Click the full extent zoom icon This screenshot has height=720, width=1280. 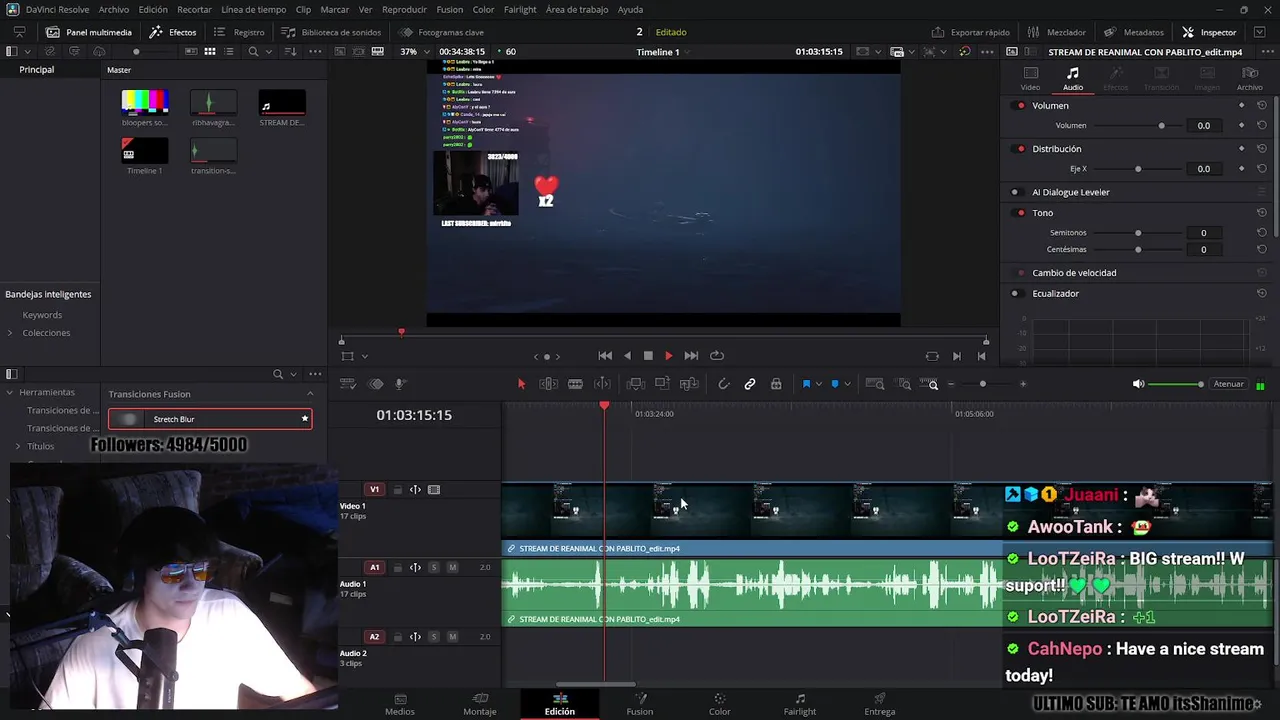pyautogui.click(x=874, y=384)
